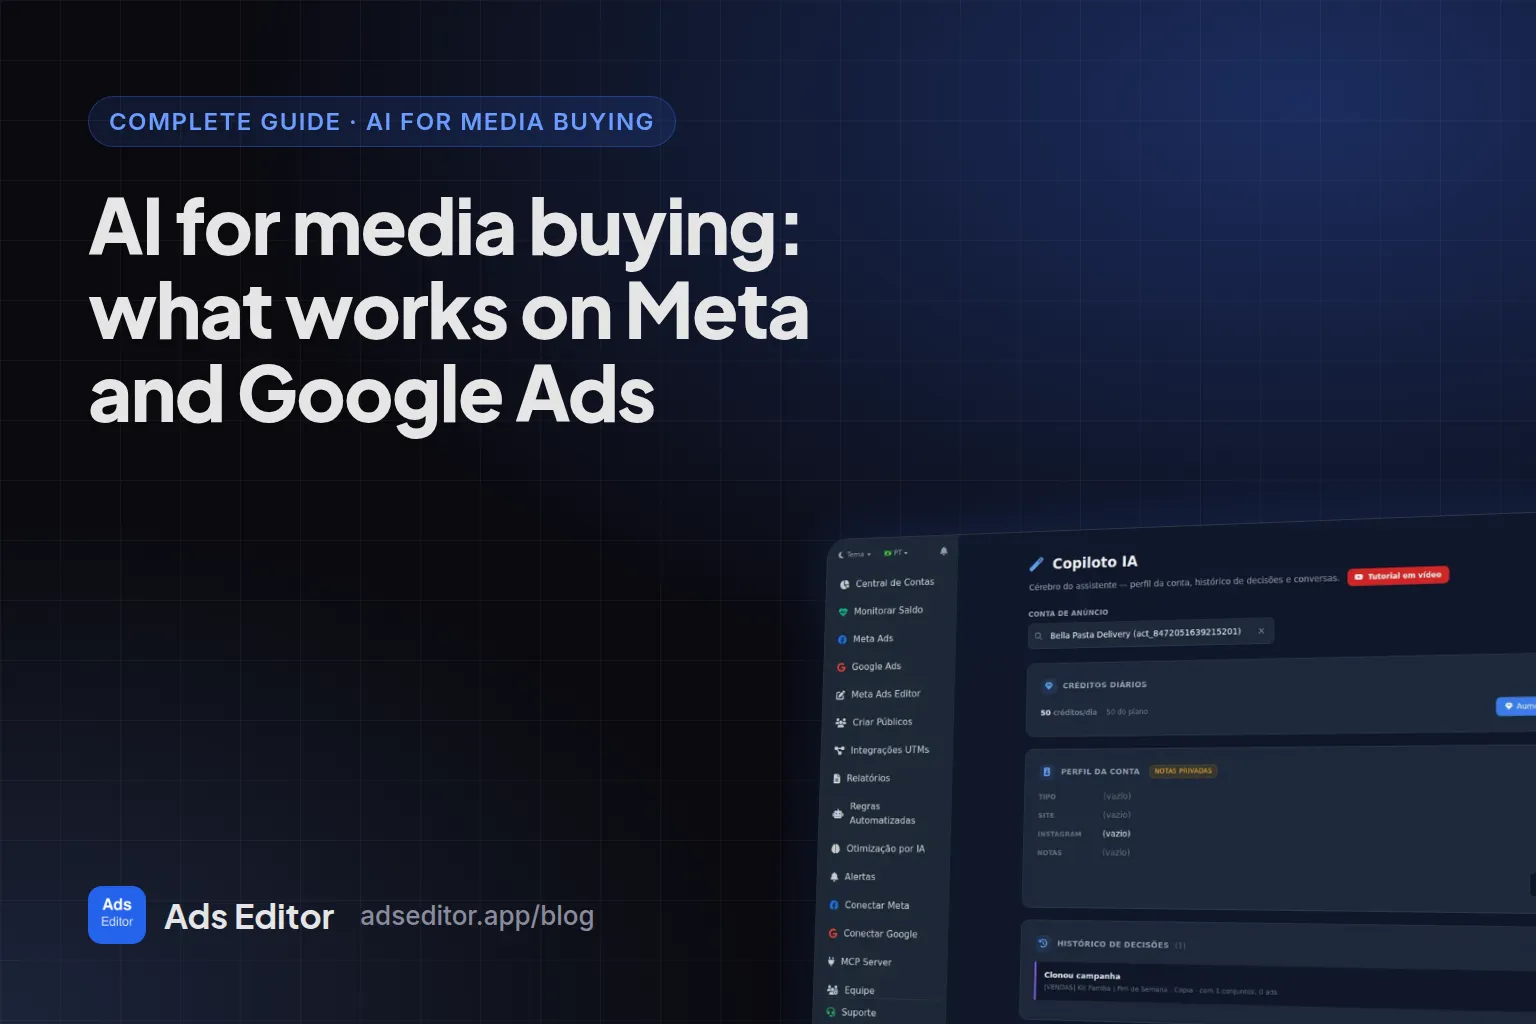Click the Copiloto IA pencil icon

[1036, 564]
